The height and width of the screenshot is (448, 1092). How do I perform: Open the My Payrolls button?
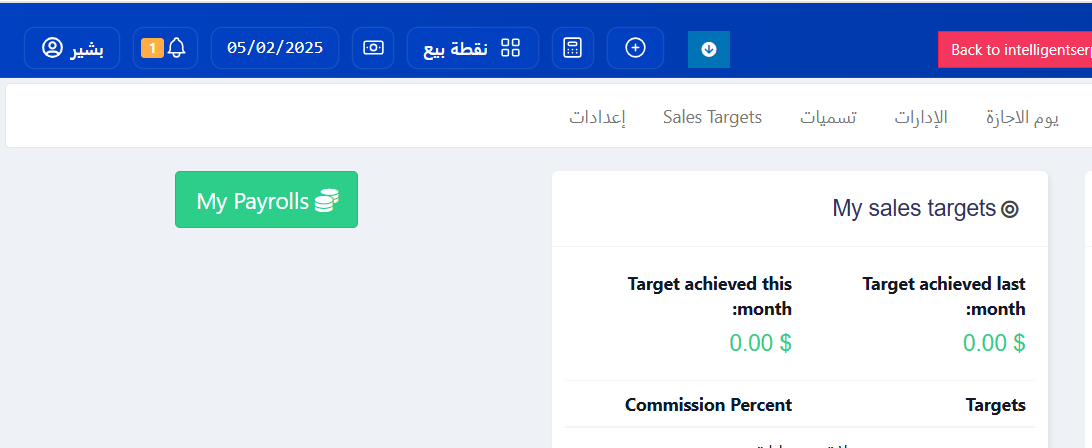266,200
